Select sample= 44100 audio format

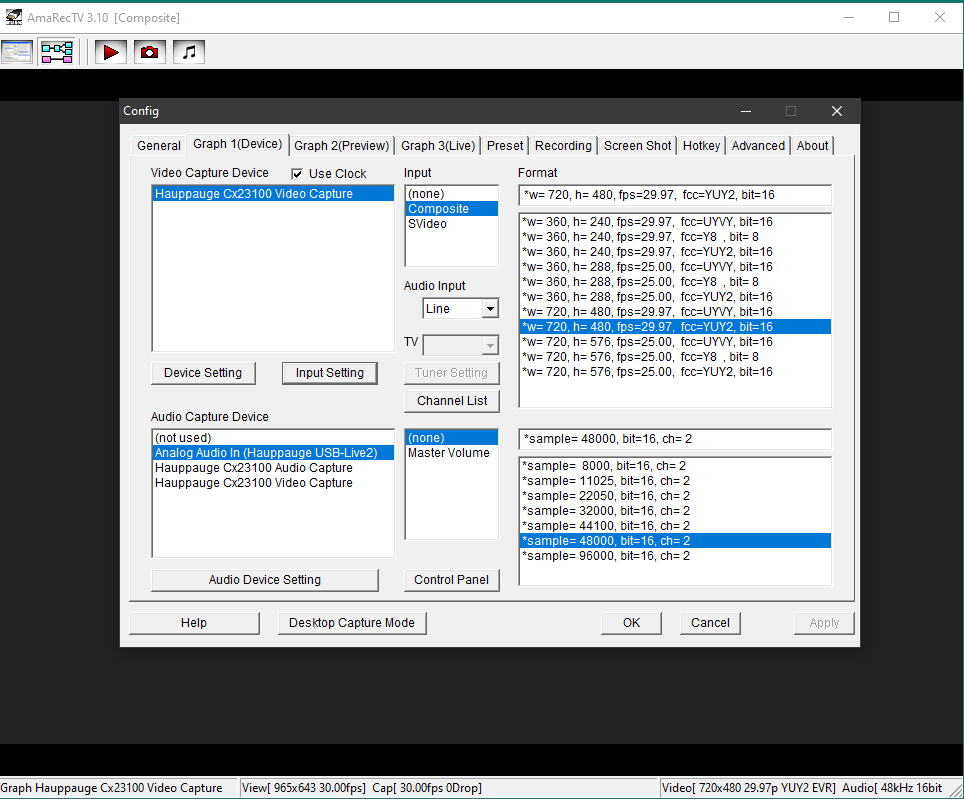(675, 526)
